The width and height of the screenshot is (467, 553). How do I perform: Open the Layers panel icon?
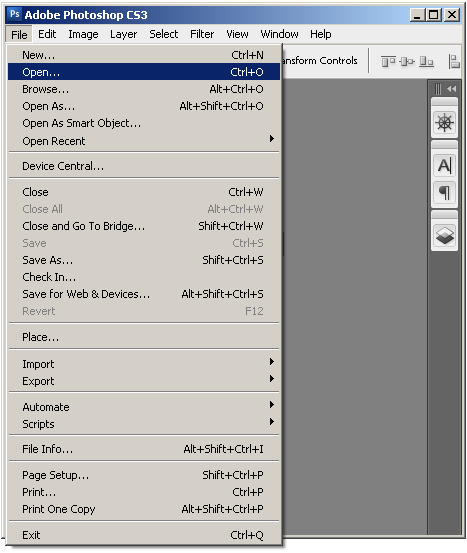(444, 236)
